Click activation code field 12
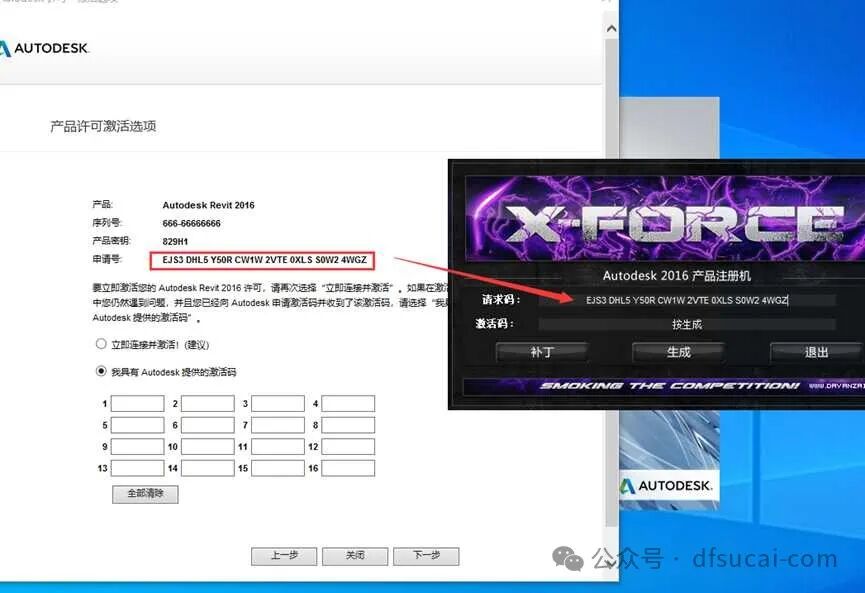The height and width of the screenshot is (593, 865). point(348,447)
